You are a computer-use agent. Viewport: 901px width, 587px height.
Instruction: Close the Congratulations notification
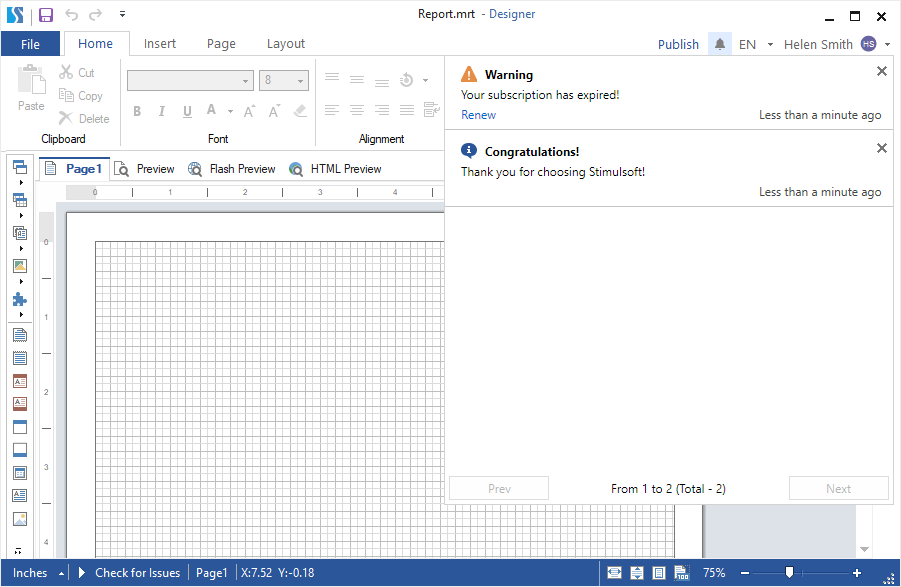click(x=881, y=148)
